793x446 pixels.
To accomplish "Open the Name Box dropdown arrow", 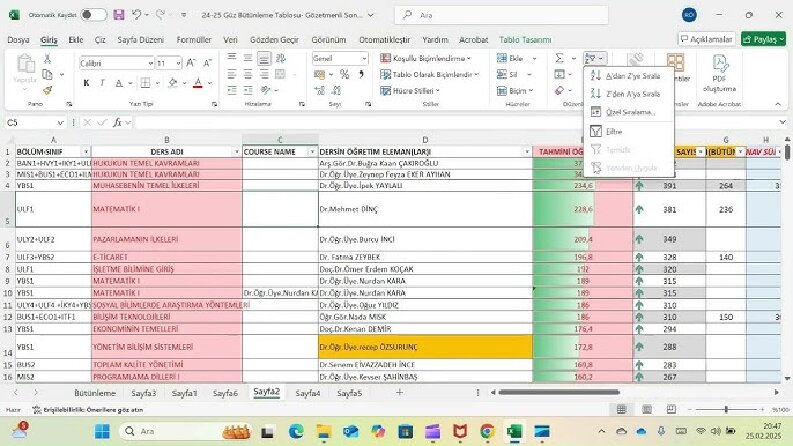I will click(x=60, y=123).
